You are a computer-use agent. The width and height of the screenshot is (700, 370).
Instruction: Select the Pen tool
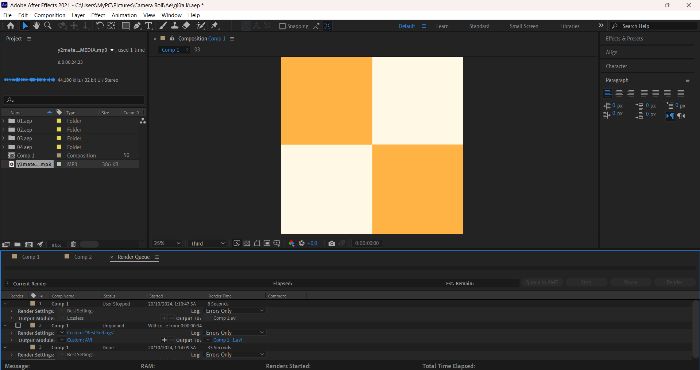pyautogui.click(x=138, y=26)
